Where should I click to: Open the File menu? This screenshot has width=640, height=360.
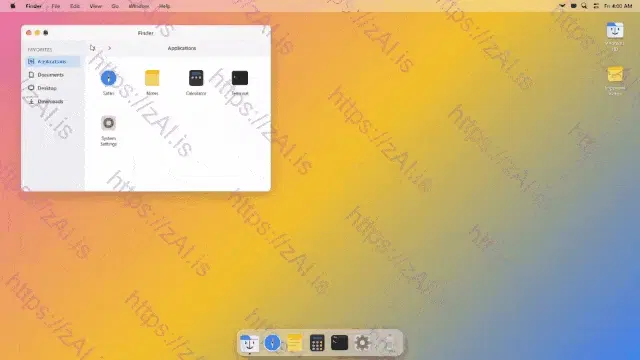click(x=56, y=6)
